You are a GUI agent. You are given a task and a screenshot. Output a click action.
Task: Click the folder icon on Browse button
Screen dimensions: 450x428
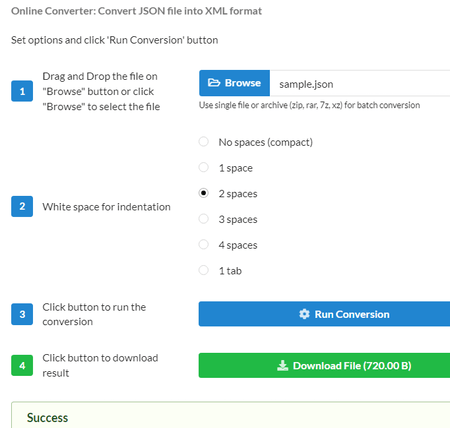pyautogui.click(x=214, y=83)
